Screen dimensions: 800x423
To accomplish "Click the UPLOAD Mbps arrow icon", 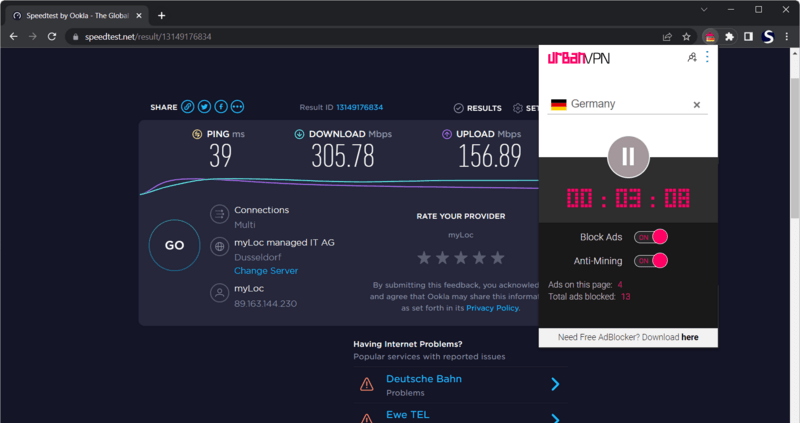I will coord(447,134).
